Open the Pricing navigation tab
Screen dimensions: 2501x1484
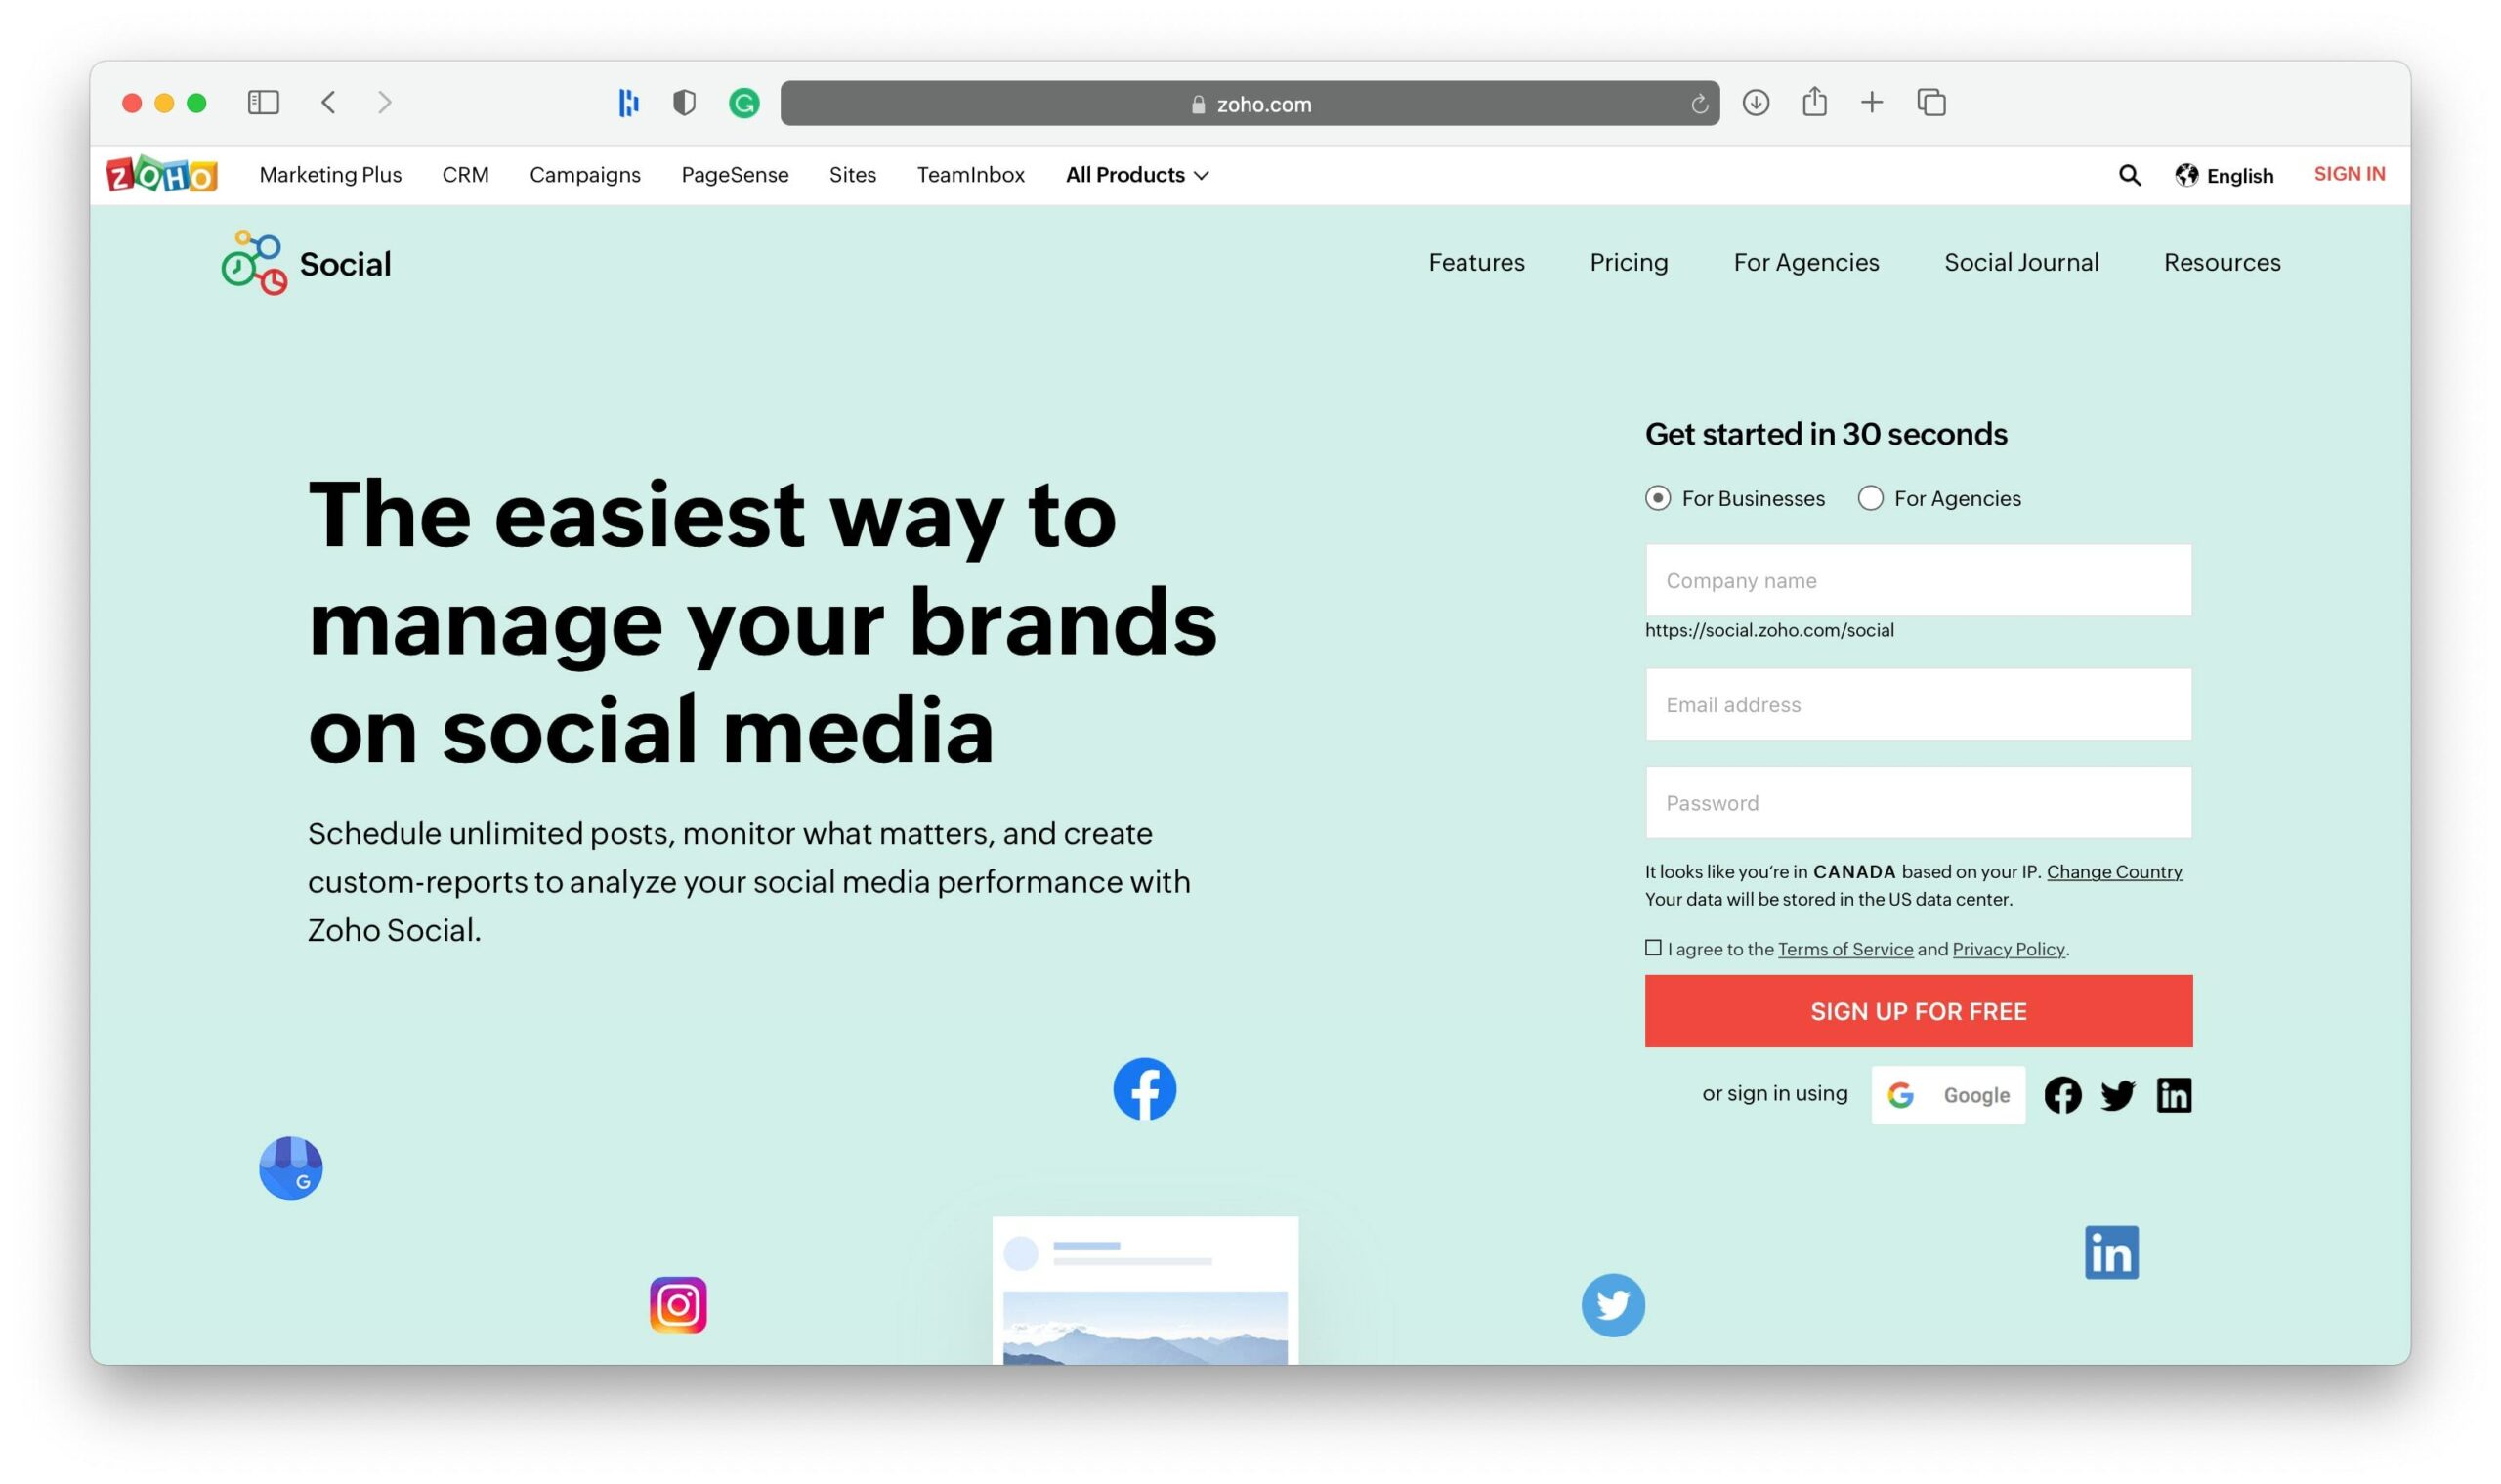[1629, 262]
